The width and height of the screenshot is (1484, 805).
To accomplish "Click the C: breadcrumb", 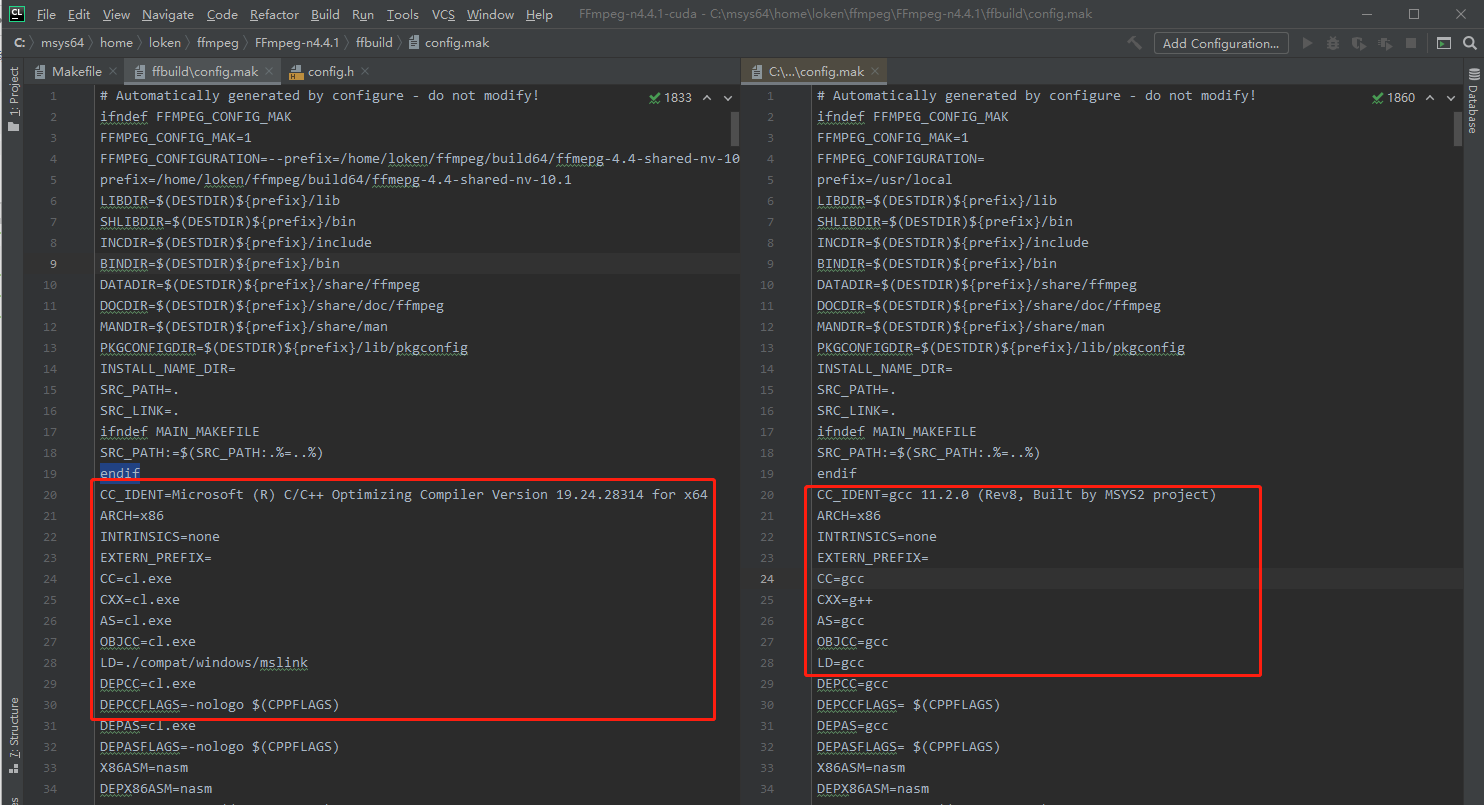I will [19, 43].
